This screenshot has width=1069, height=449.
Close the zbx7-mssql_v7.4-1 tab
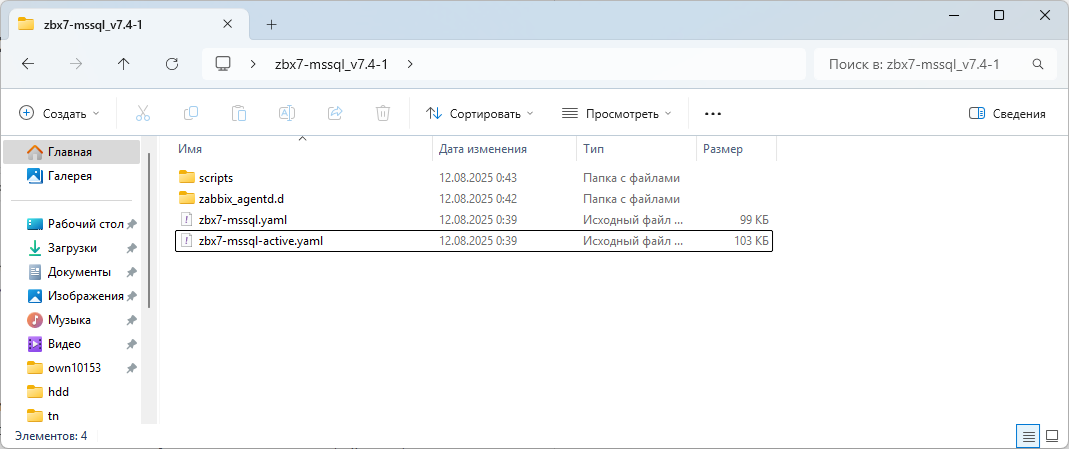228,24
